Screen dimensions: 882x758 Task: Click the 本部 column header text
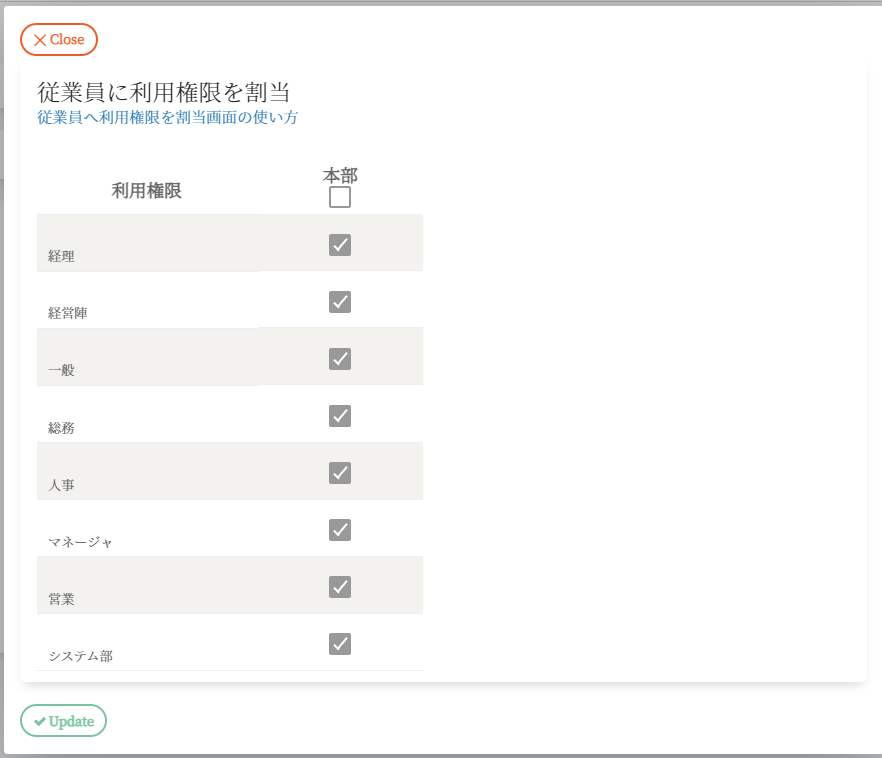(x=340, y=175)
